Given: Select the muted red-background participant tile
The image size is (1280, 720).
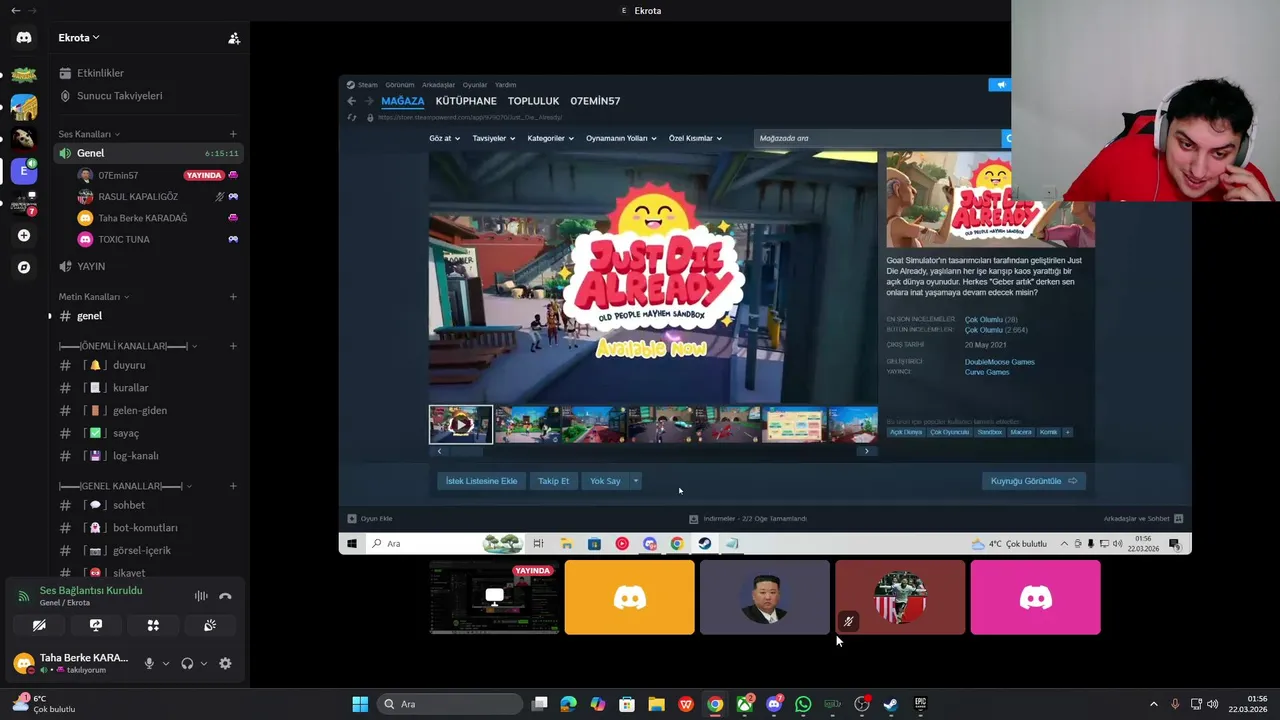Looking at the screenshot, I should [x=900, y=597].
